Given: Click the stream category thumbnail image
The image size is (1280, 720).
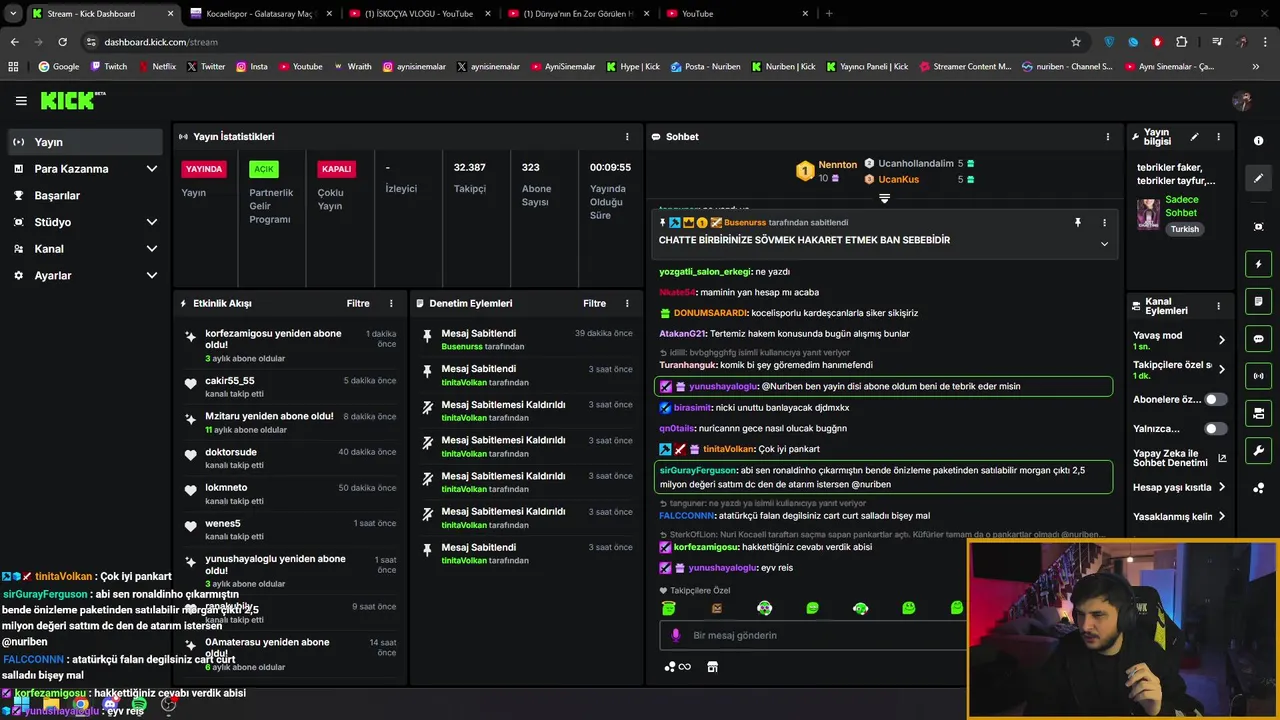Looking at the screenshot, I should pyautogui.click(x=1148, y=214).
